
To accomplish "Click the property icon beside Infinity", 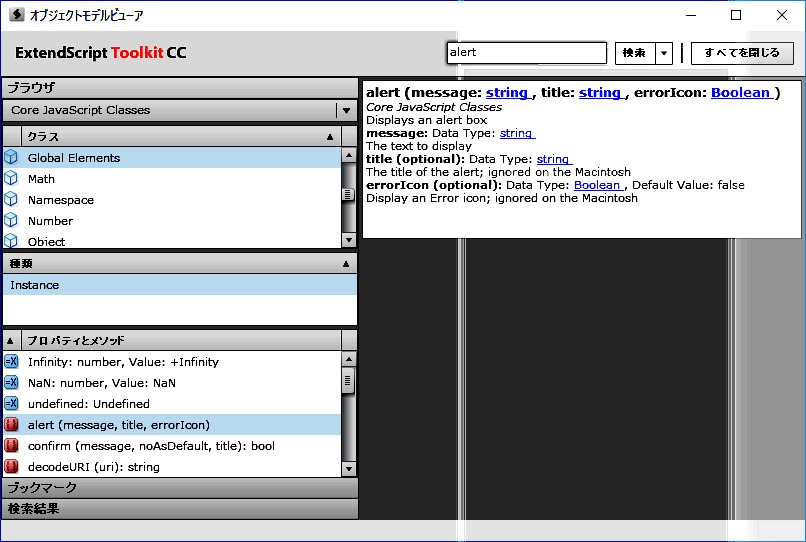I will pos(11,362).
